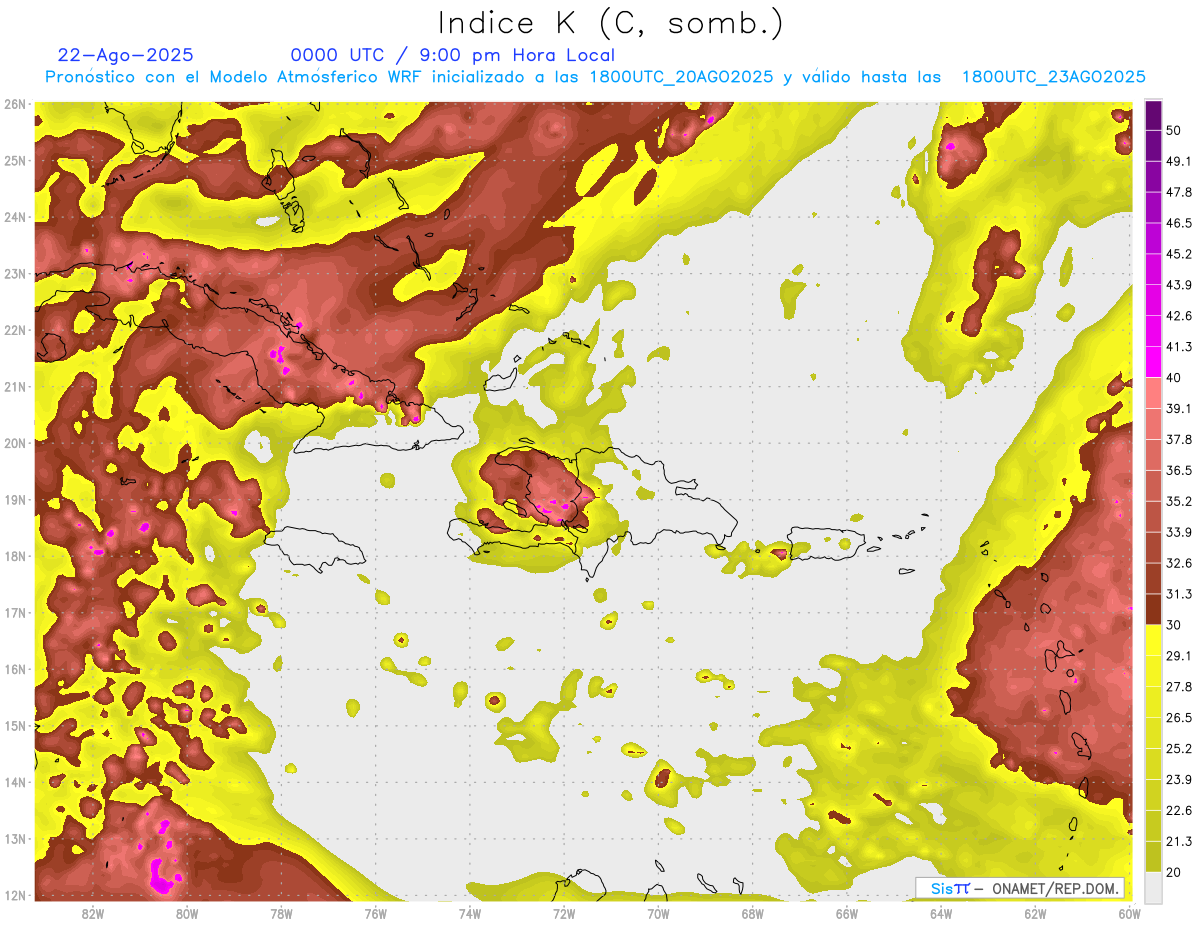Click the legend value 39.1

pos(1179,409)
